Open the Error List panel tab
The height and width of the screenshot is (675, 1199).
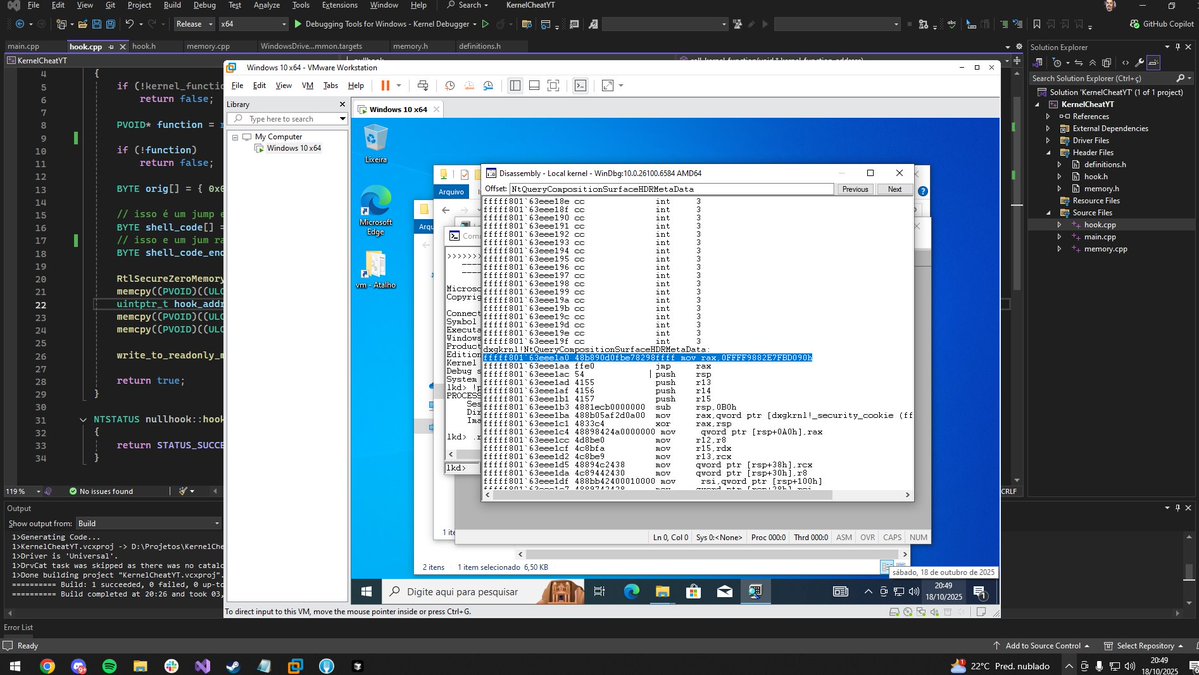[x=18, y=628]
